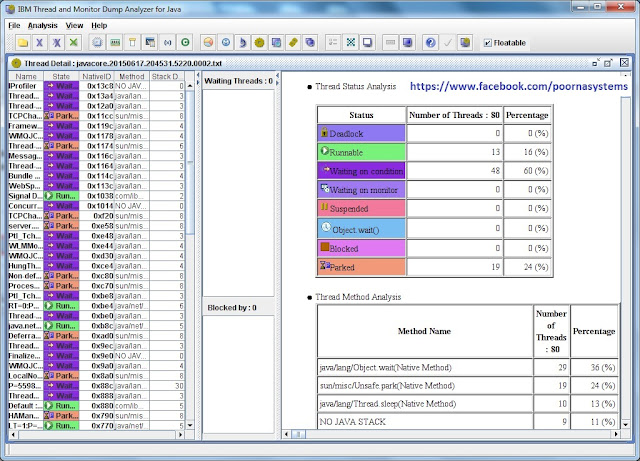Viewport: 640px width, 461px height.
Task: Click the garbage can toolbar icon
Action: (x=132, y=42)
